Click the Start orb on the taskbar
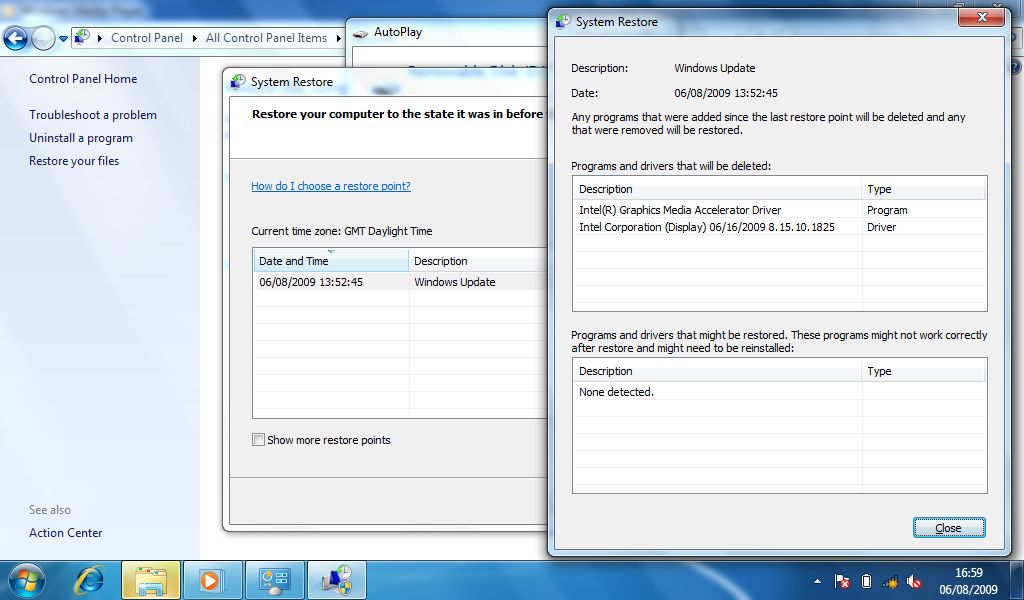1024x600 pixels. (27, 580)
